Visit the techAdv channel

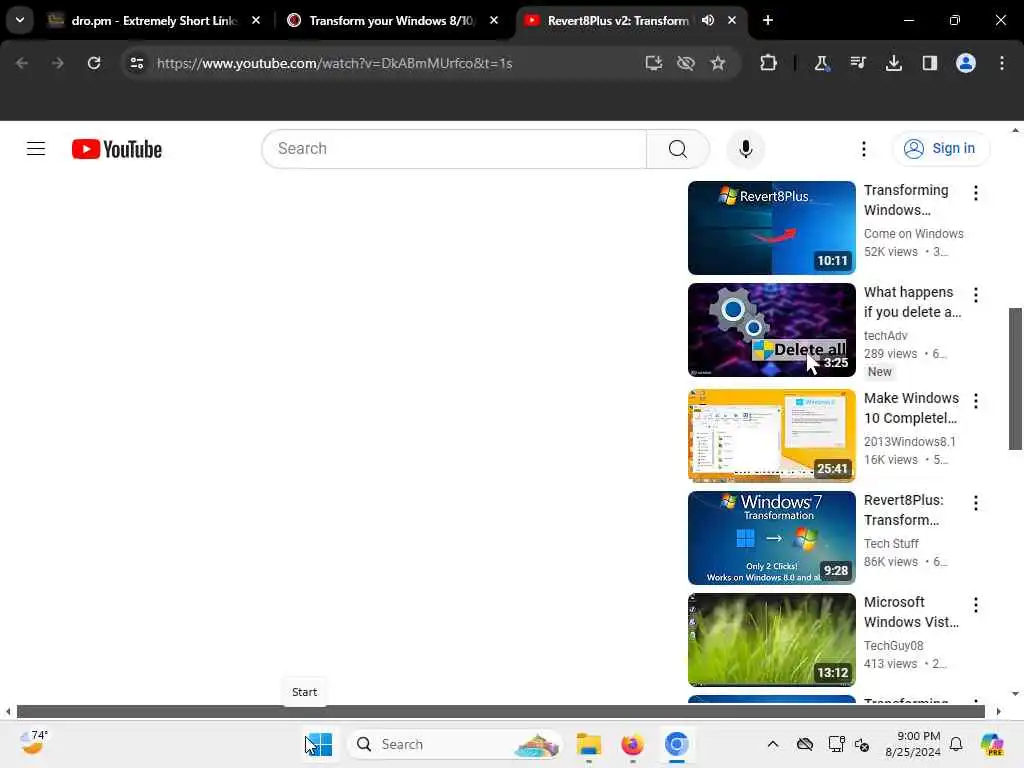click(x=885, y=336)
